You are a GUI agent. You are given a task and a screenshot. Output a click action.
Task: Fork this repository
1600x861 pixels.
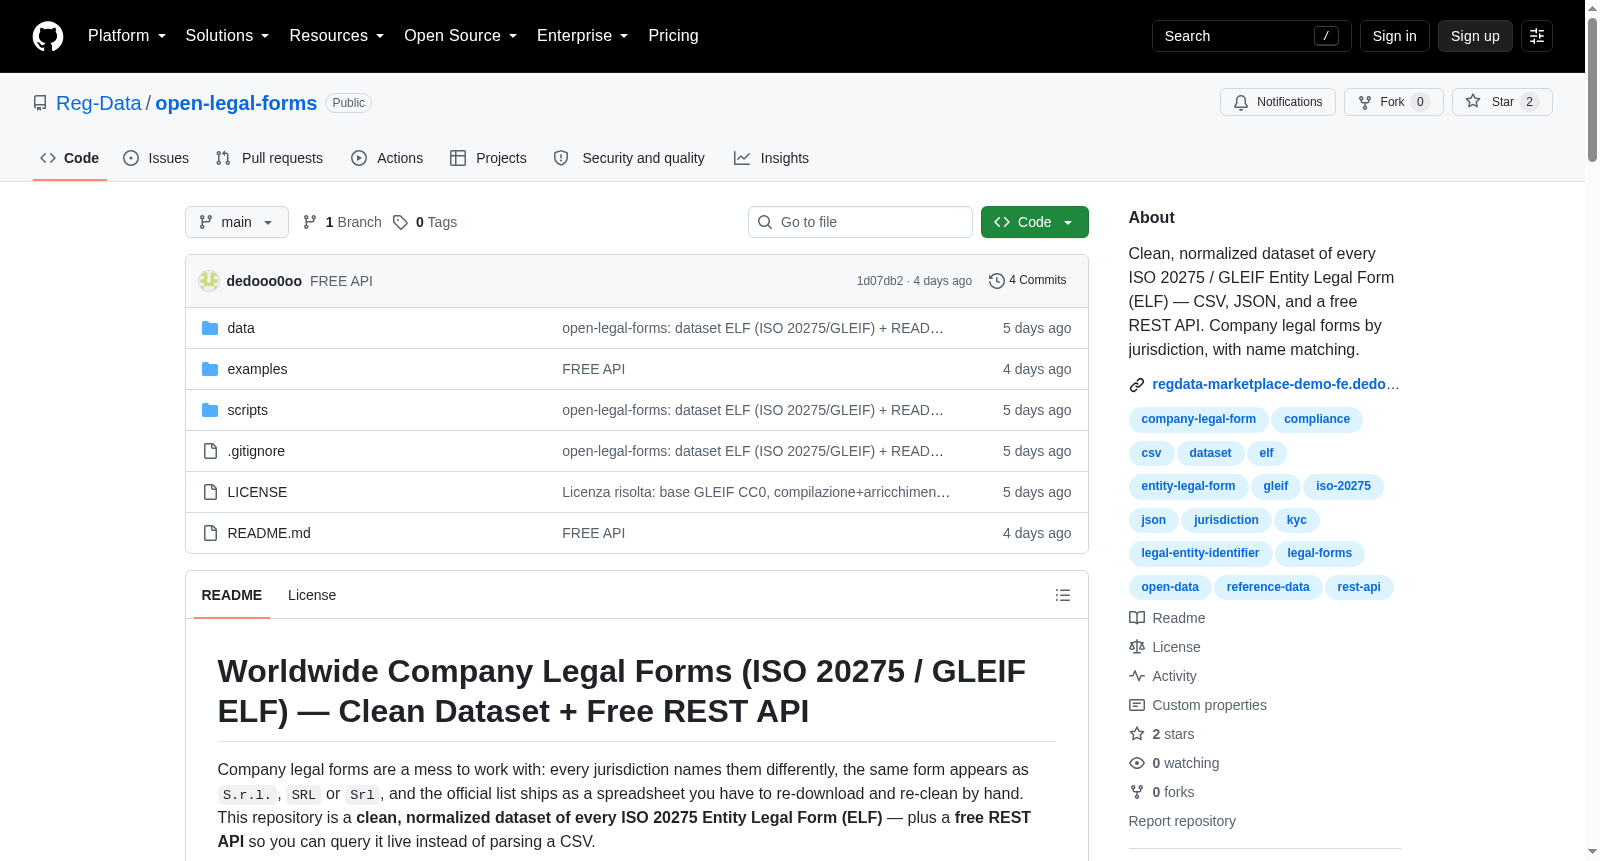[1393, 102]
